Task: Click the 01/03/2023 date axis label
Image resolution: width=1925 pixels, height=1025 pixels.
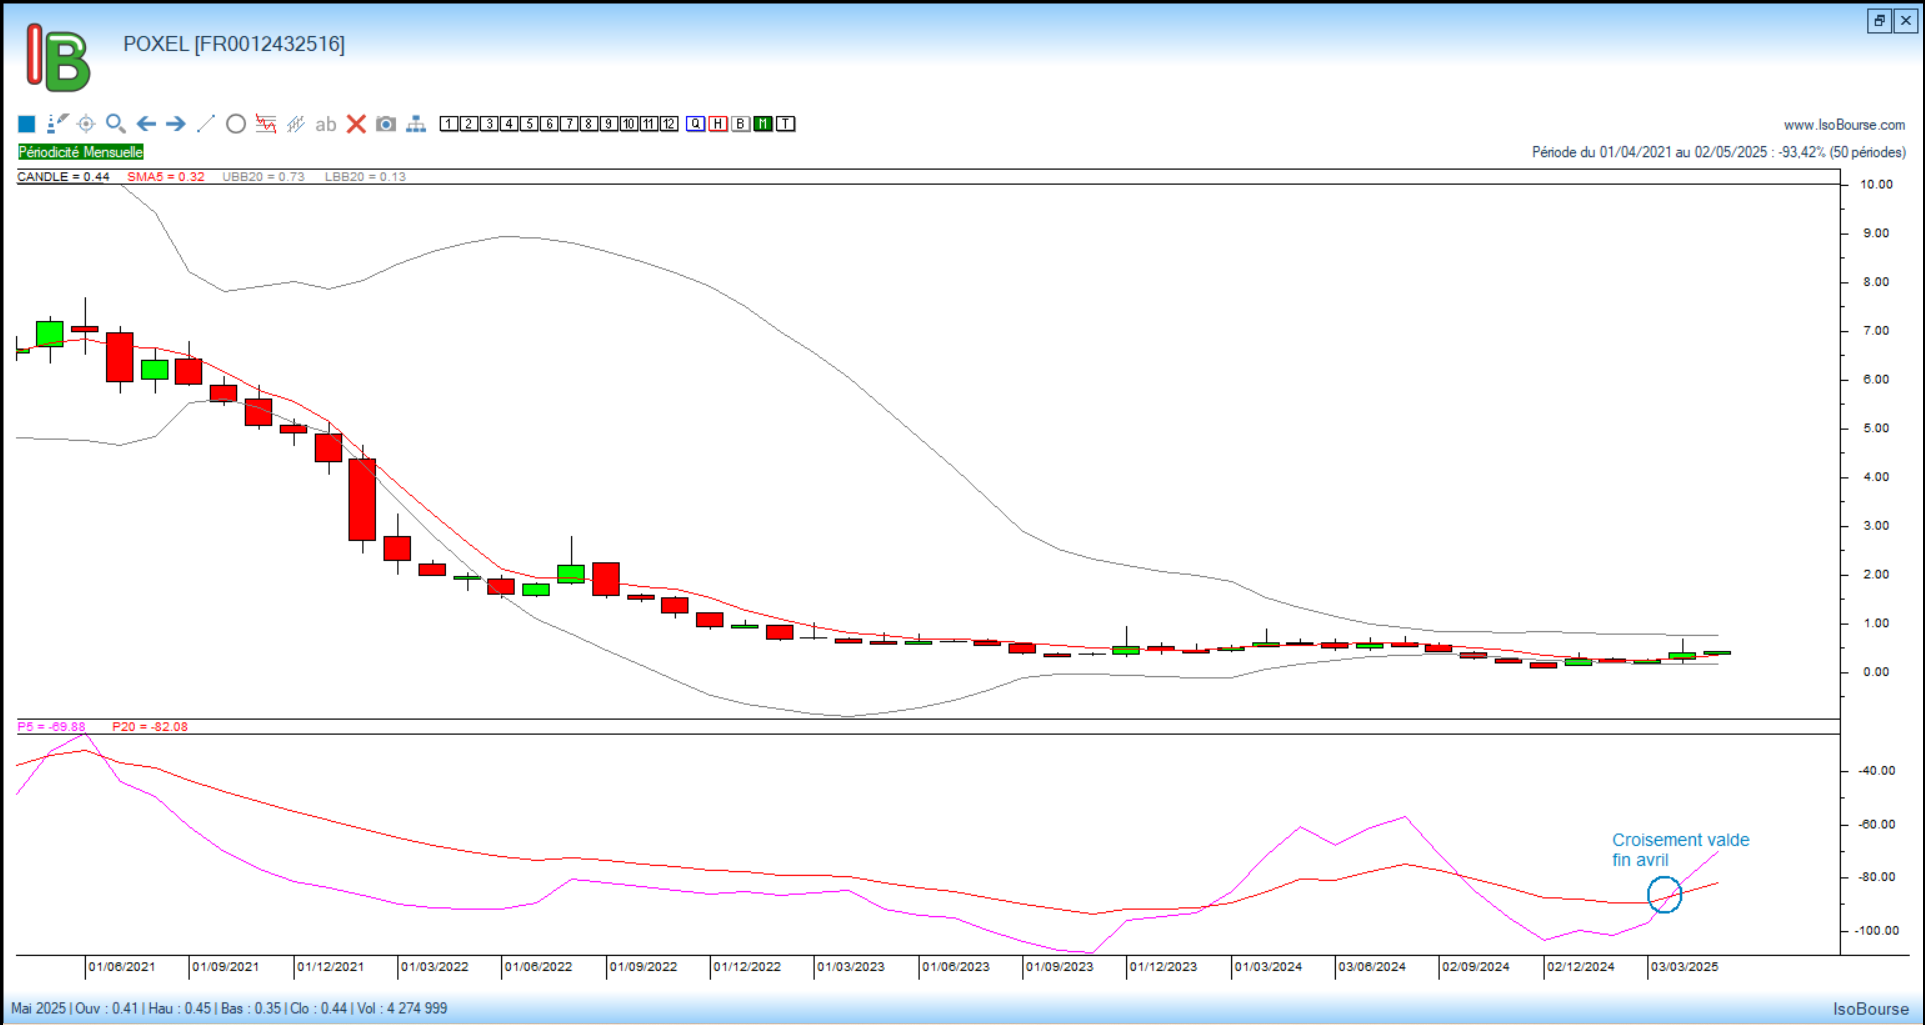Action: pyautogui.click(x=851, y=967)
